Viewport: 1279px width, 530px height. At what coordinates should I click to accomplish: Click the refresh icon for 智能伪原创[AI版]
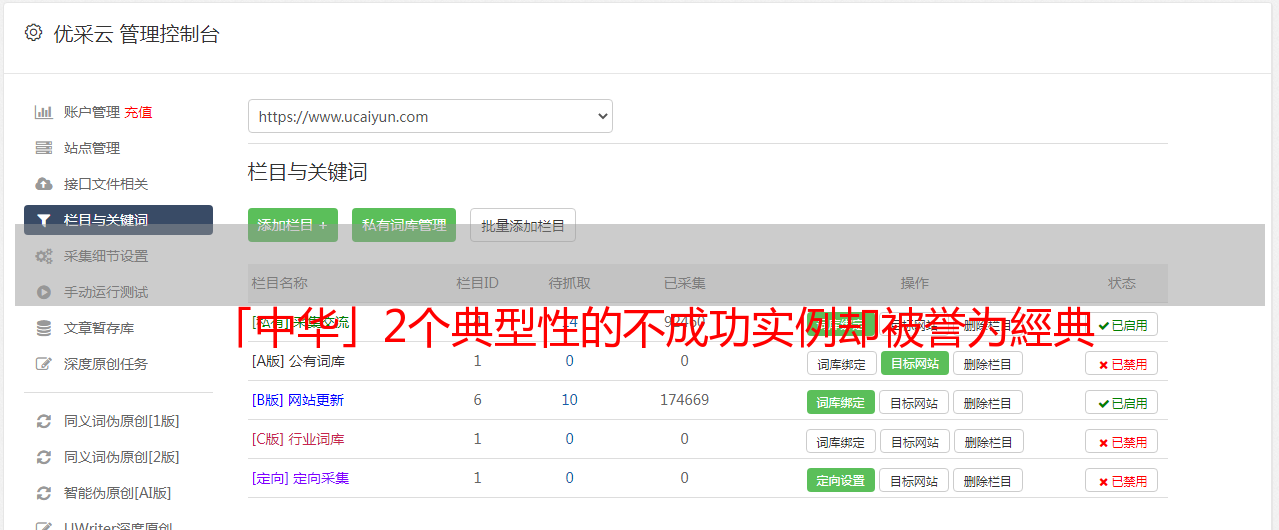(43, 493)
